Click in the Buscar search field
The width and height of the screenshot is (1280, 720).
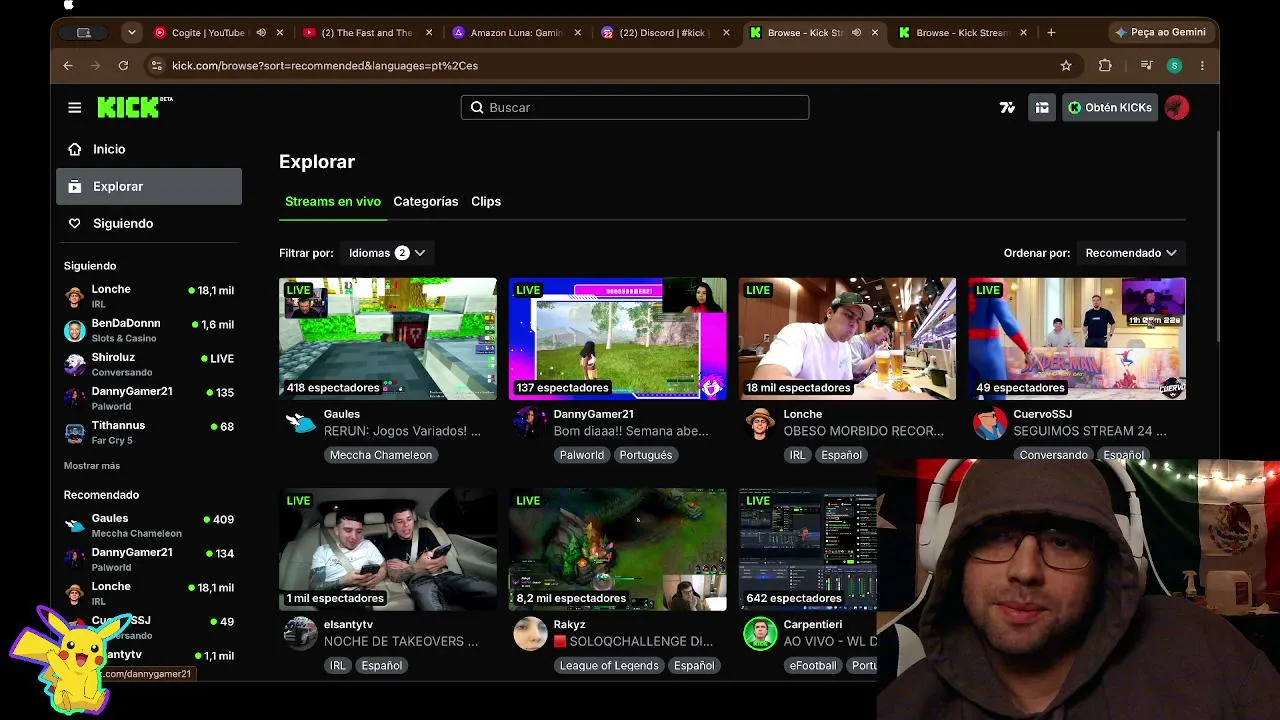[x=635, y=108]
